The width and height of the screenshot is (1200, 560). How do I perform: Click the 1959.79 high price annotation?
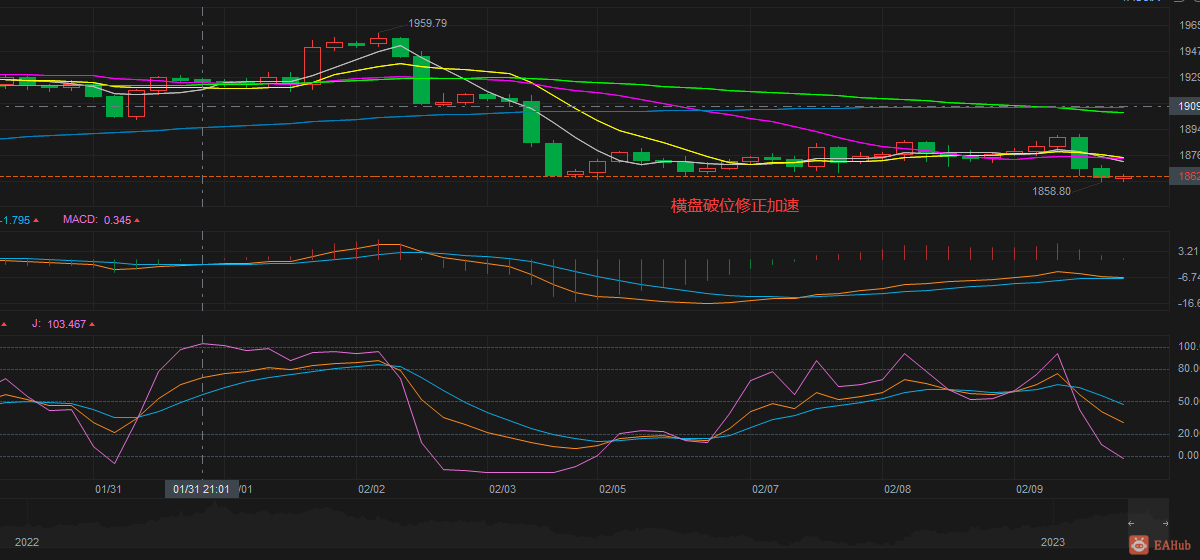click(x=427, y=23)
